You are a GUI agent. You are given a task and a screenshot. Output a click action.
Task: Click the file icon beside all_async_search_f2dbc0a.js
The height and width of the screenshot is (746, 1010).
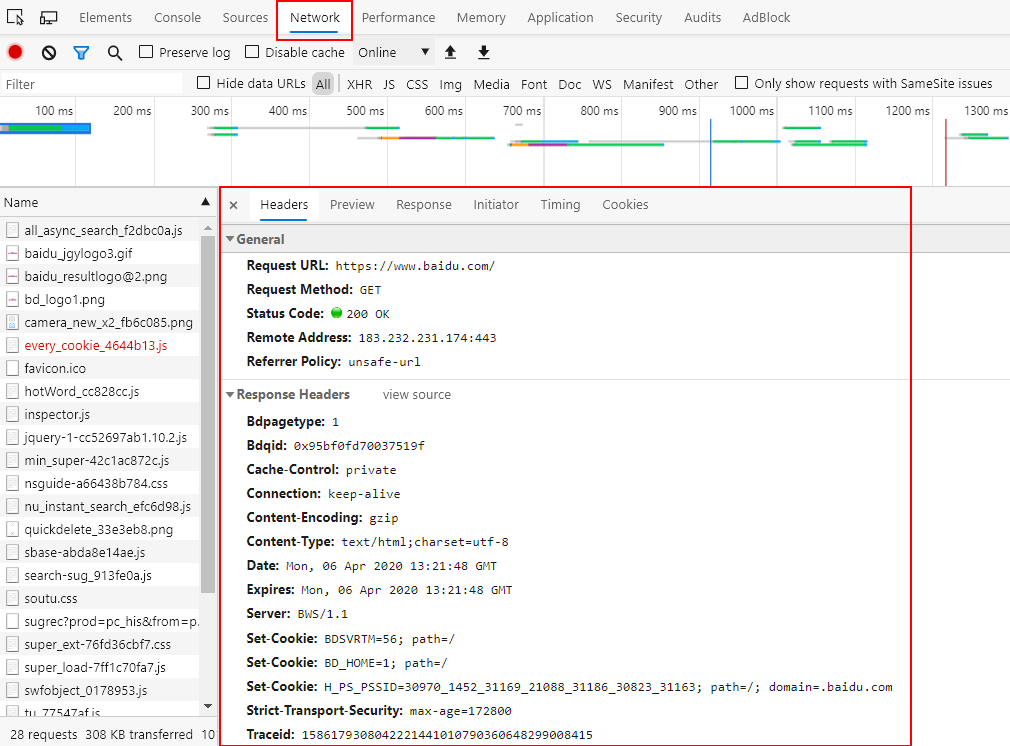point(12,230)
